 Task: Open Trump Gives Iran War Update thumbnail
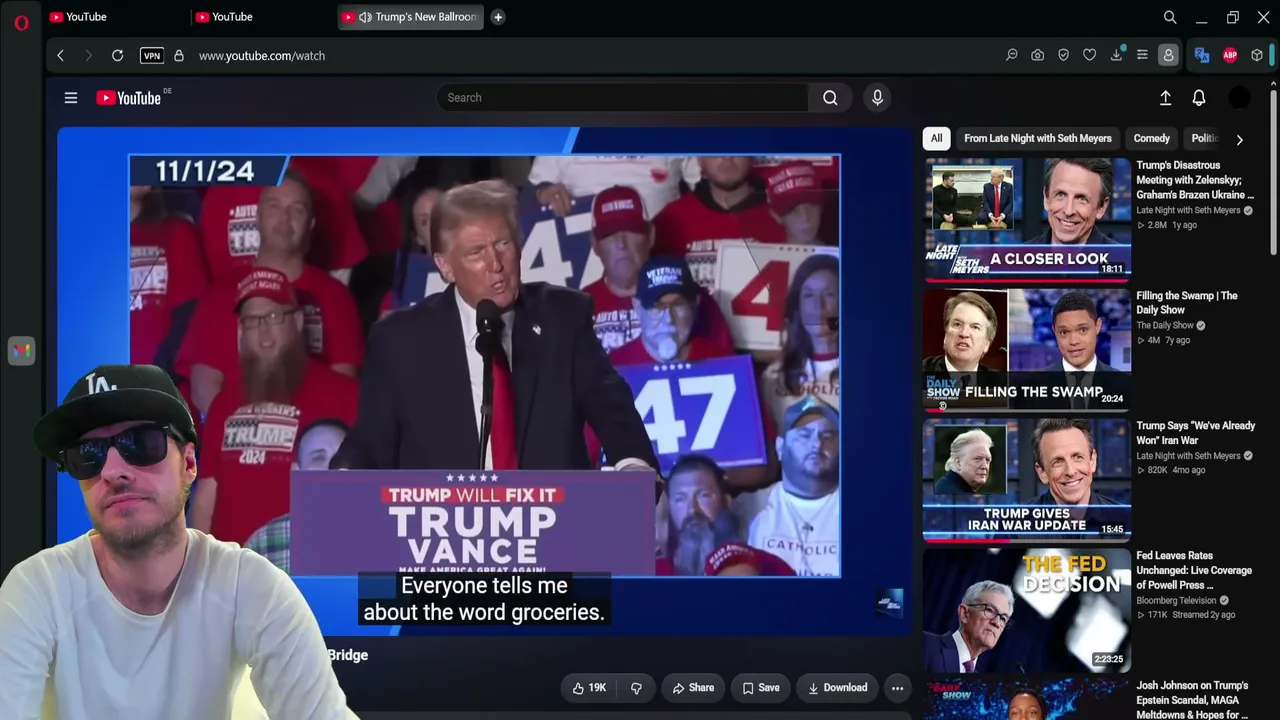tap(1027, 479)
